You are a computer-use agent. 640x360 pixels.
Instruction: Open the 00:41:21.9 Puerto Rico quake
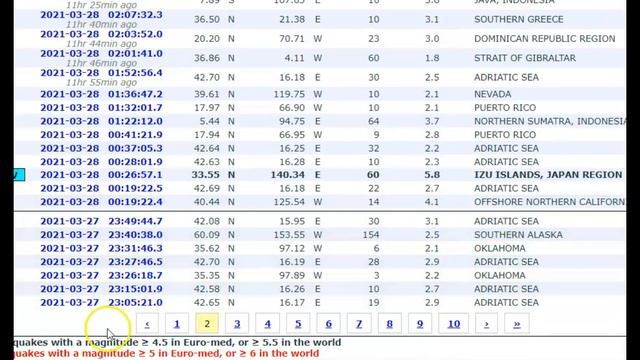click(101, 135)
